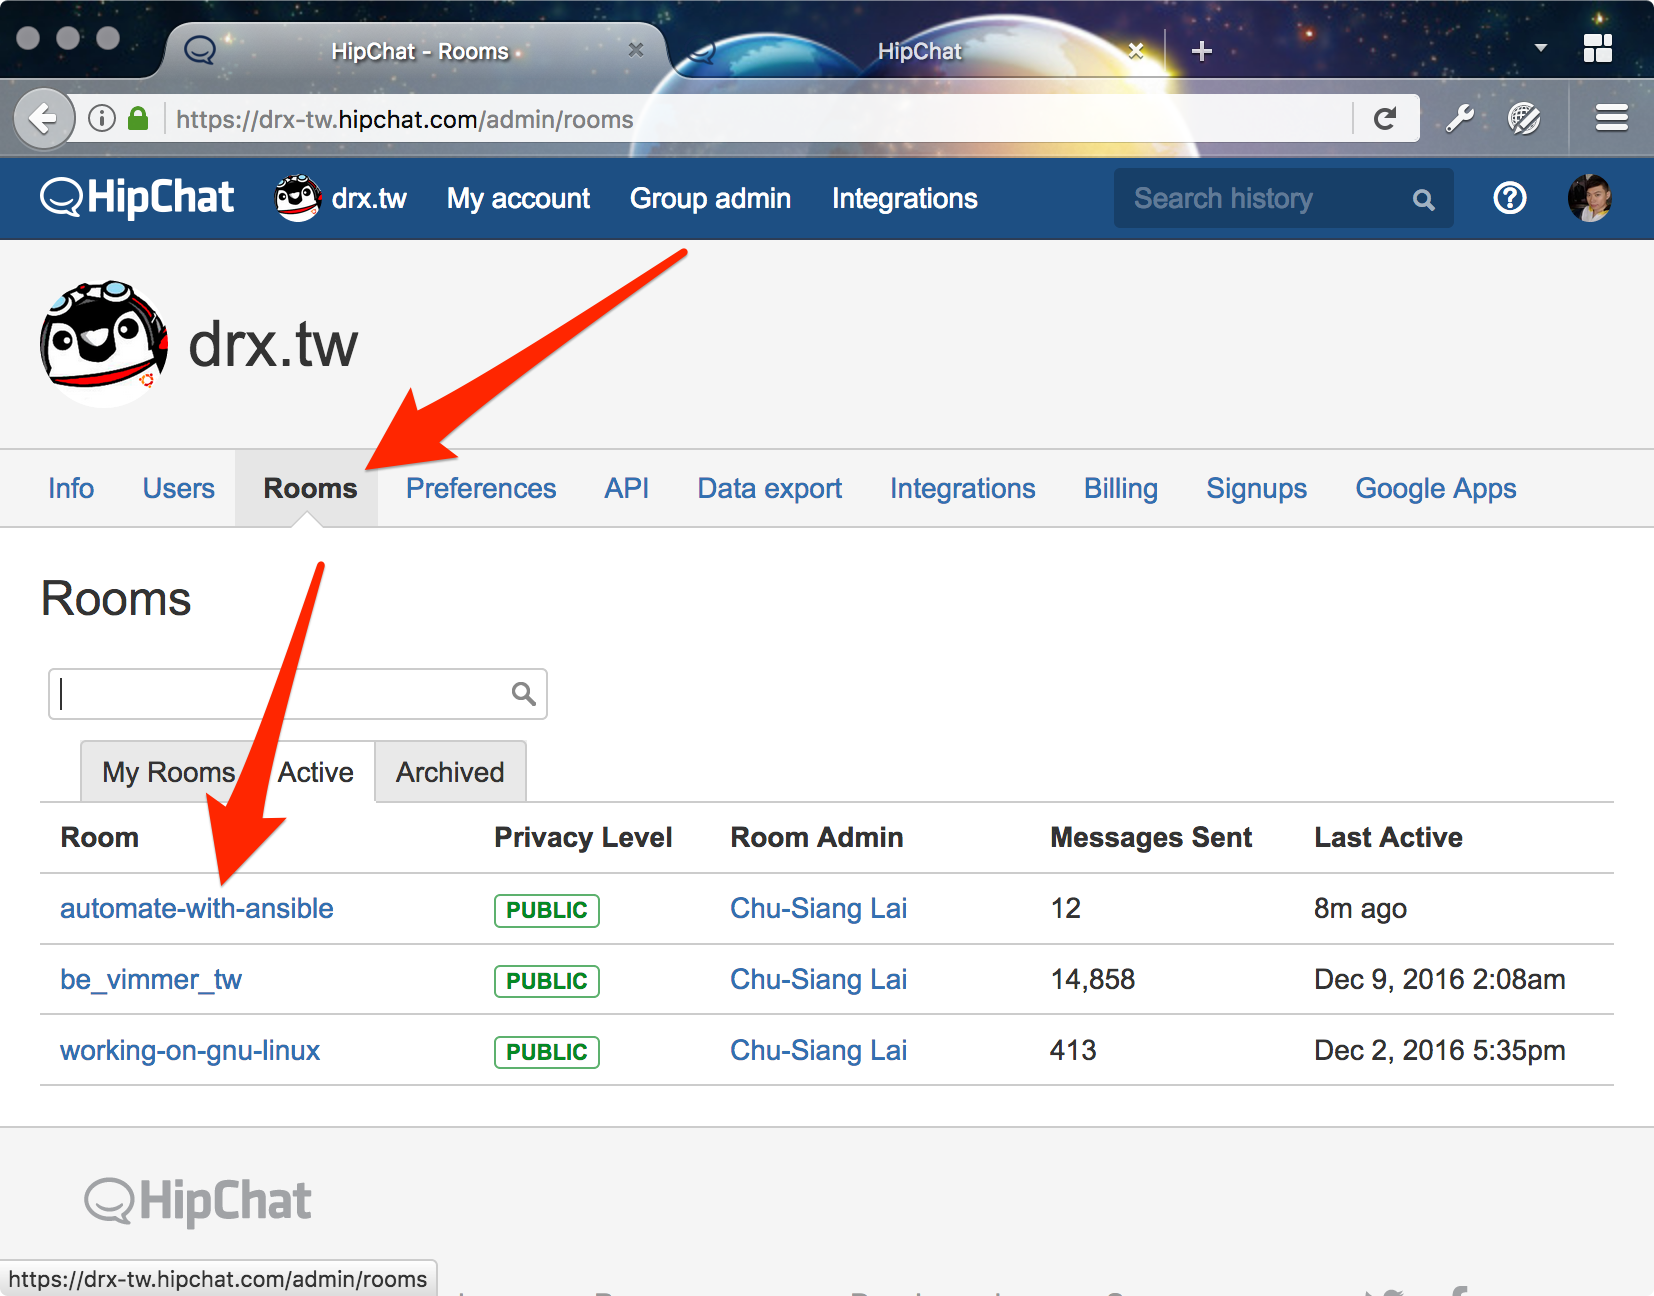Open the user profile avatar menu

pos(1589,198)
